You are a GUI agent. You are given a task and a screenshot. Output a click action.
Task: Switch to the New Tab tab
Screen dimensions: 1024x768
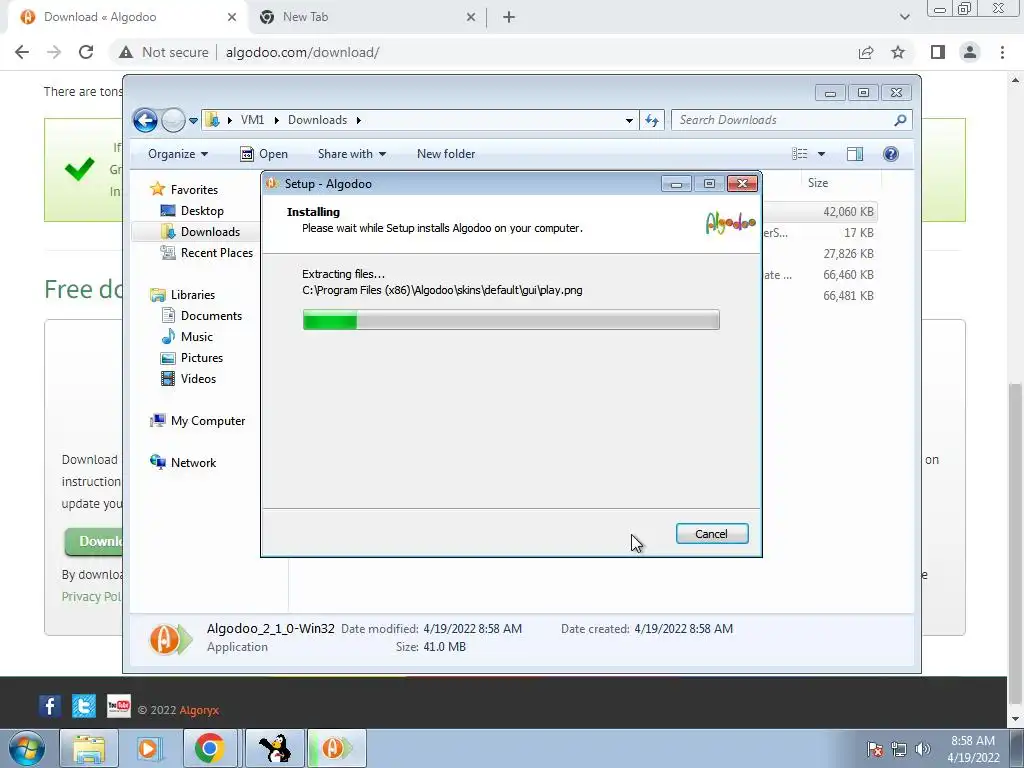tap(367, 17)
